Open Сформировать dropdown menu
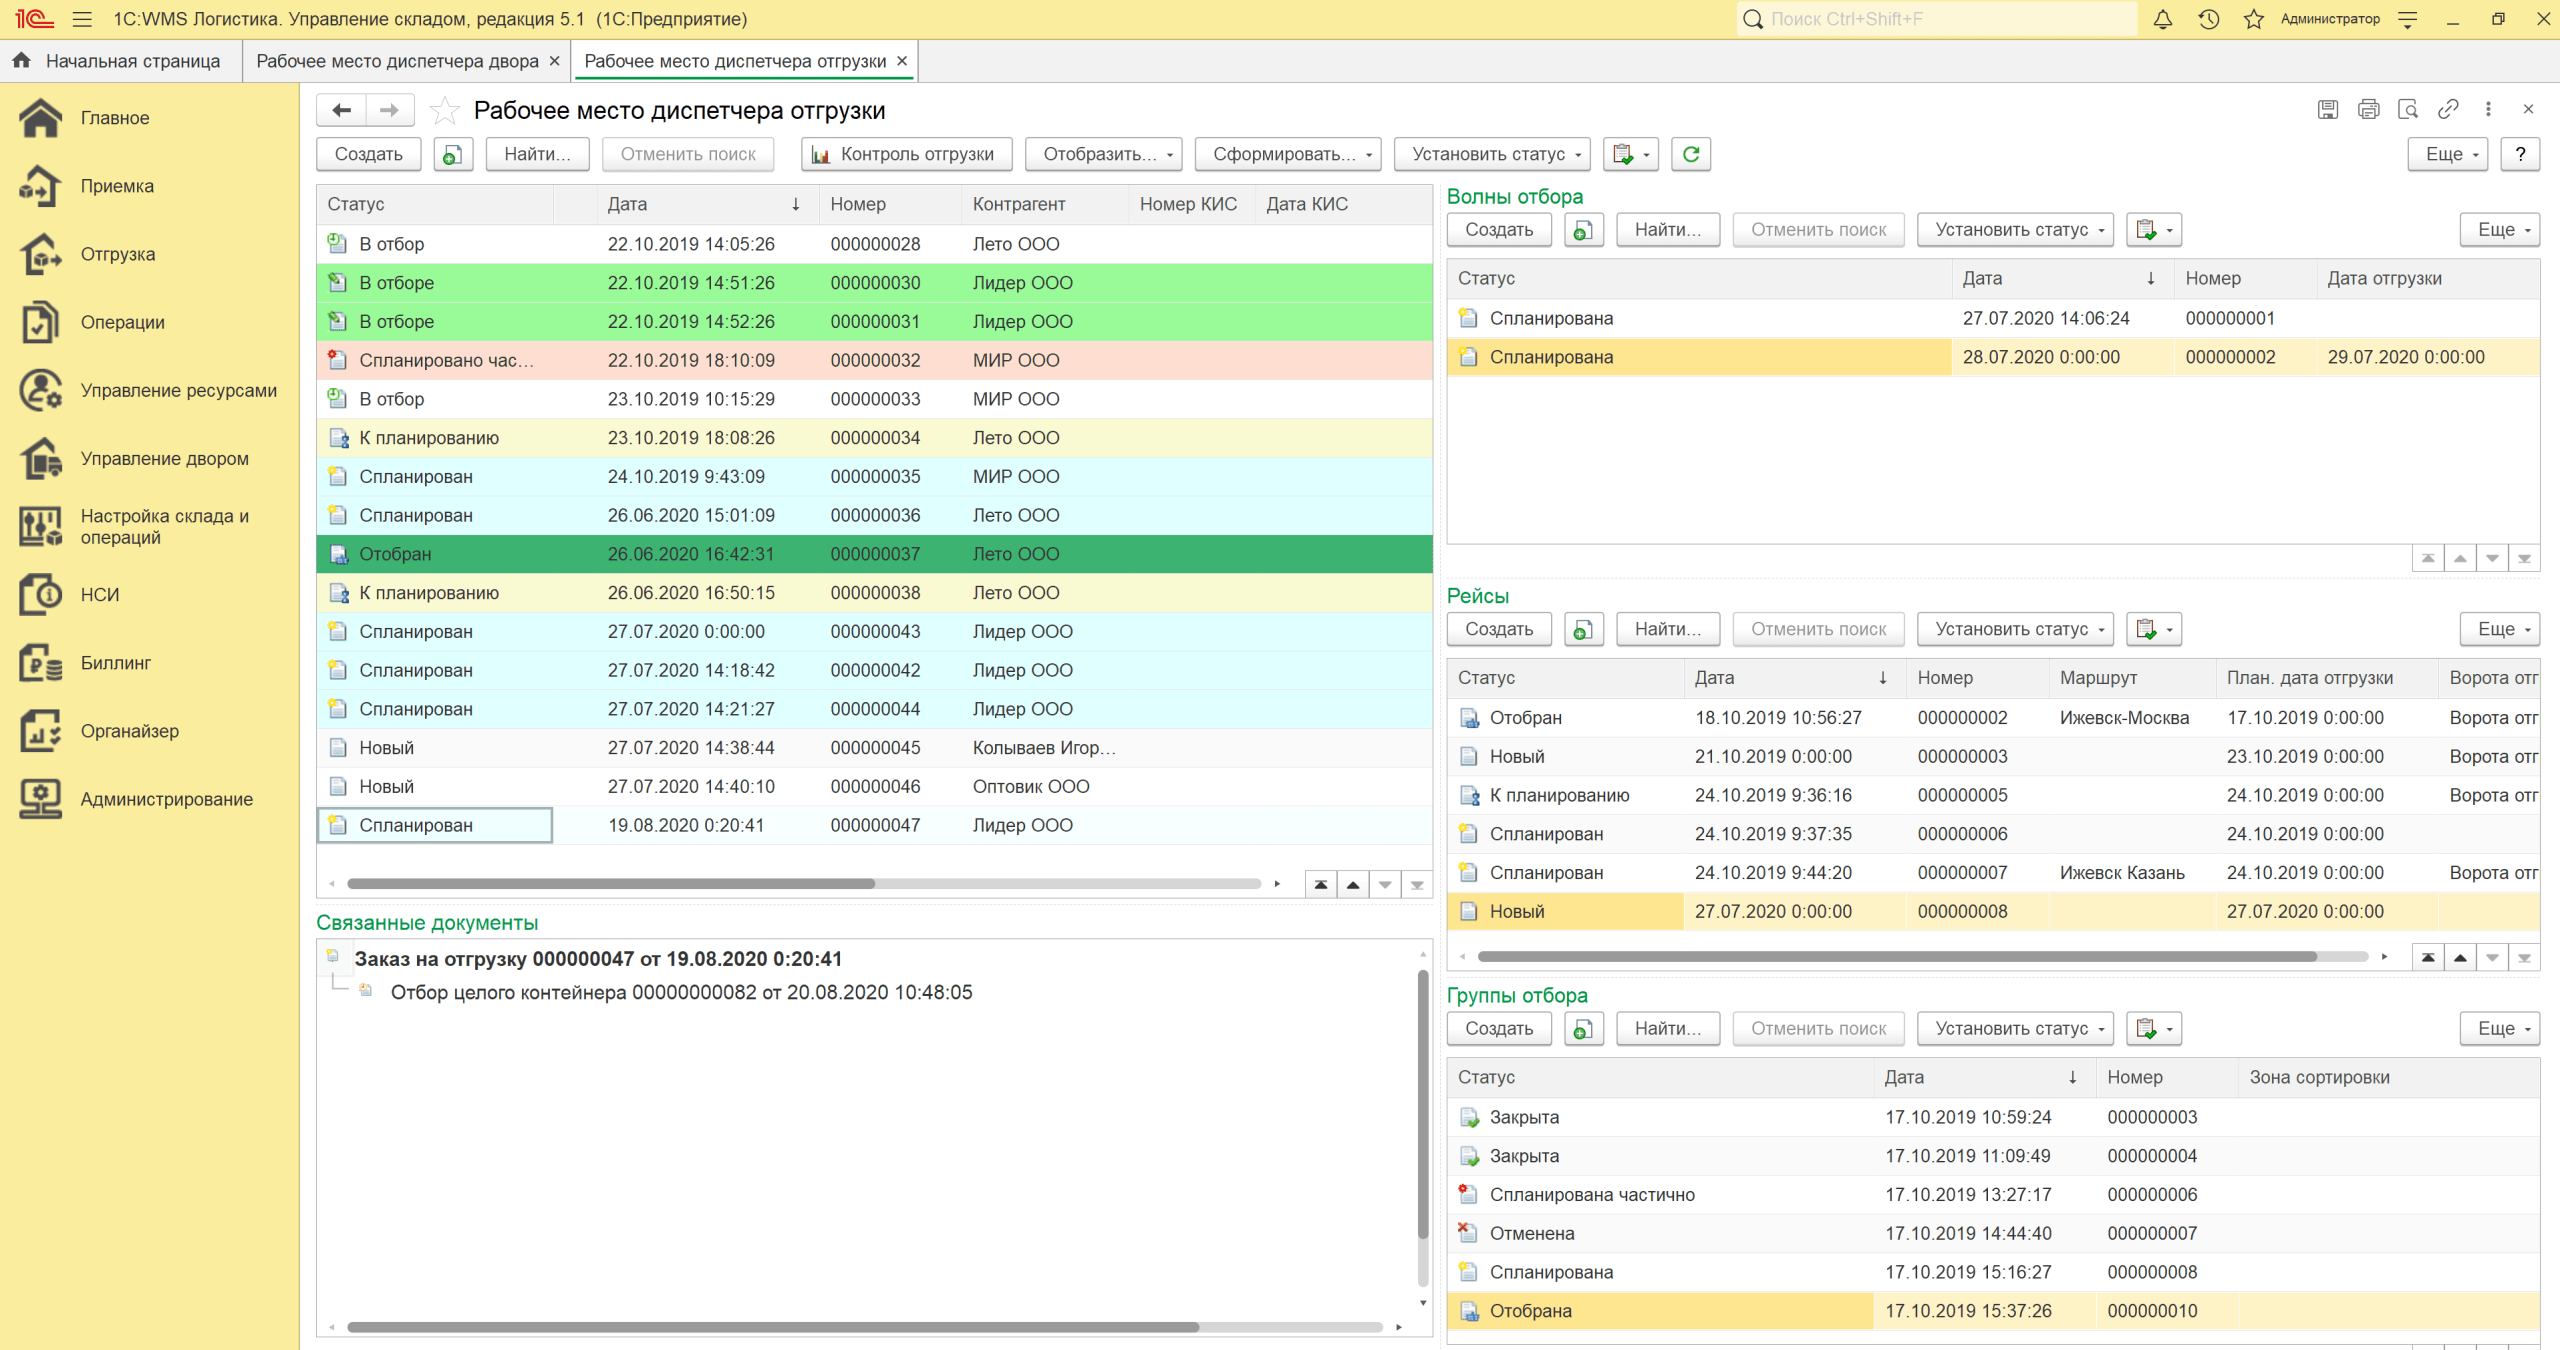This screenshot has width=2560, height=1350. [x=1288, y=154]
